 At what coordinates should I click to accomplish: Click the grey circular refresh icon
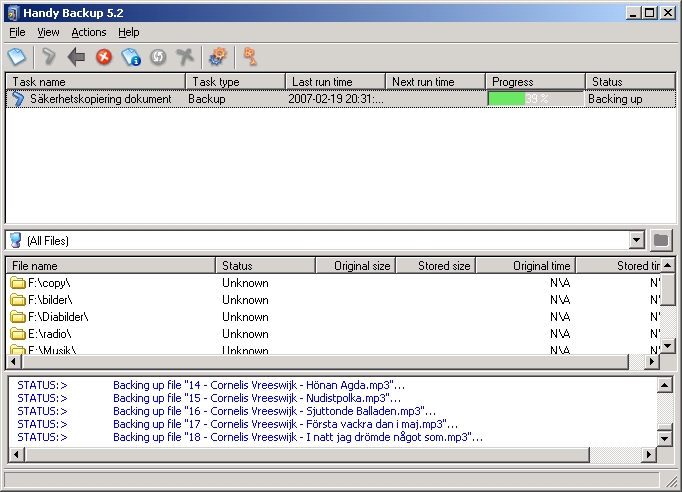(x=158, y=57)
